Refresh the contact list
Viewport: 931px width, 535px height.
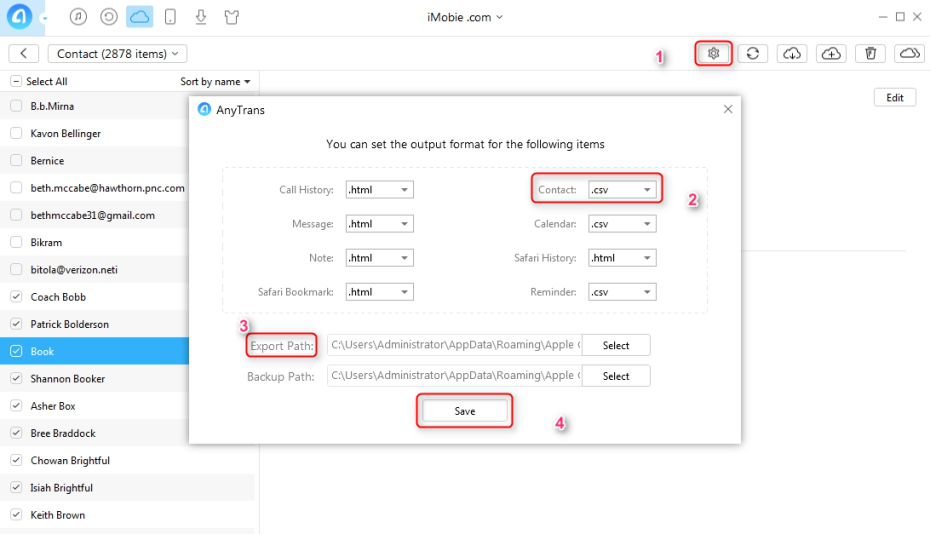752,53
